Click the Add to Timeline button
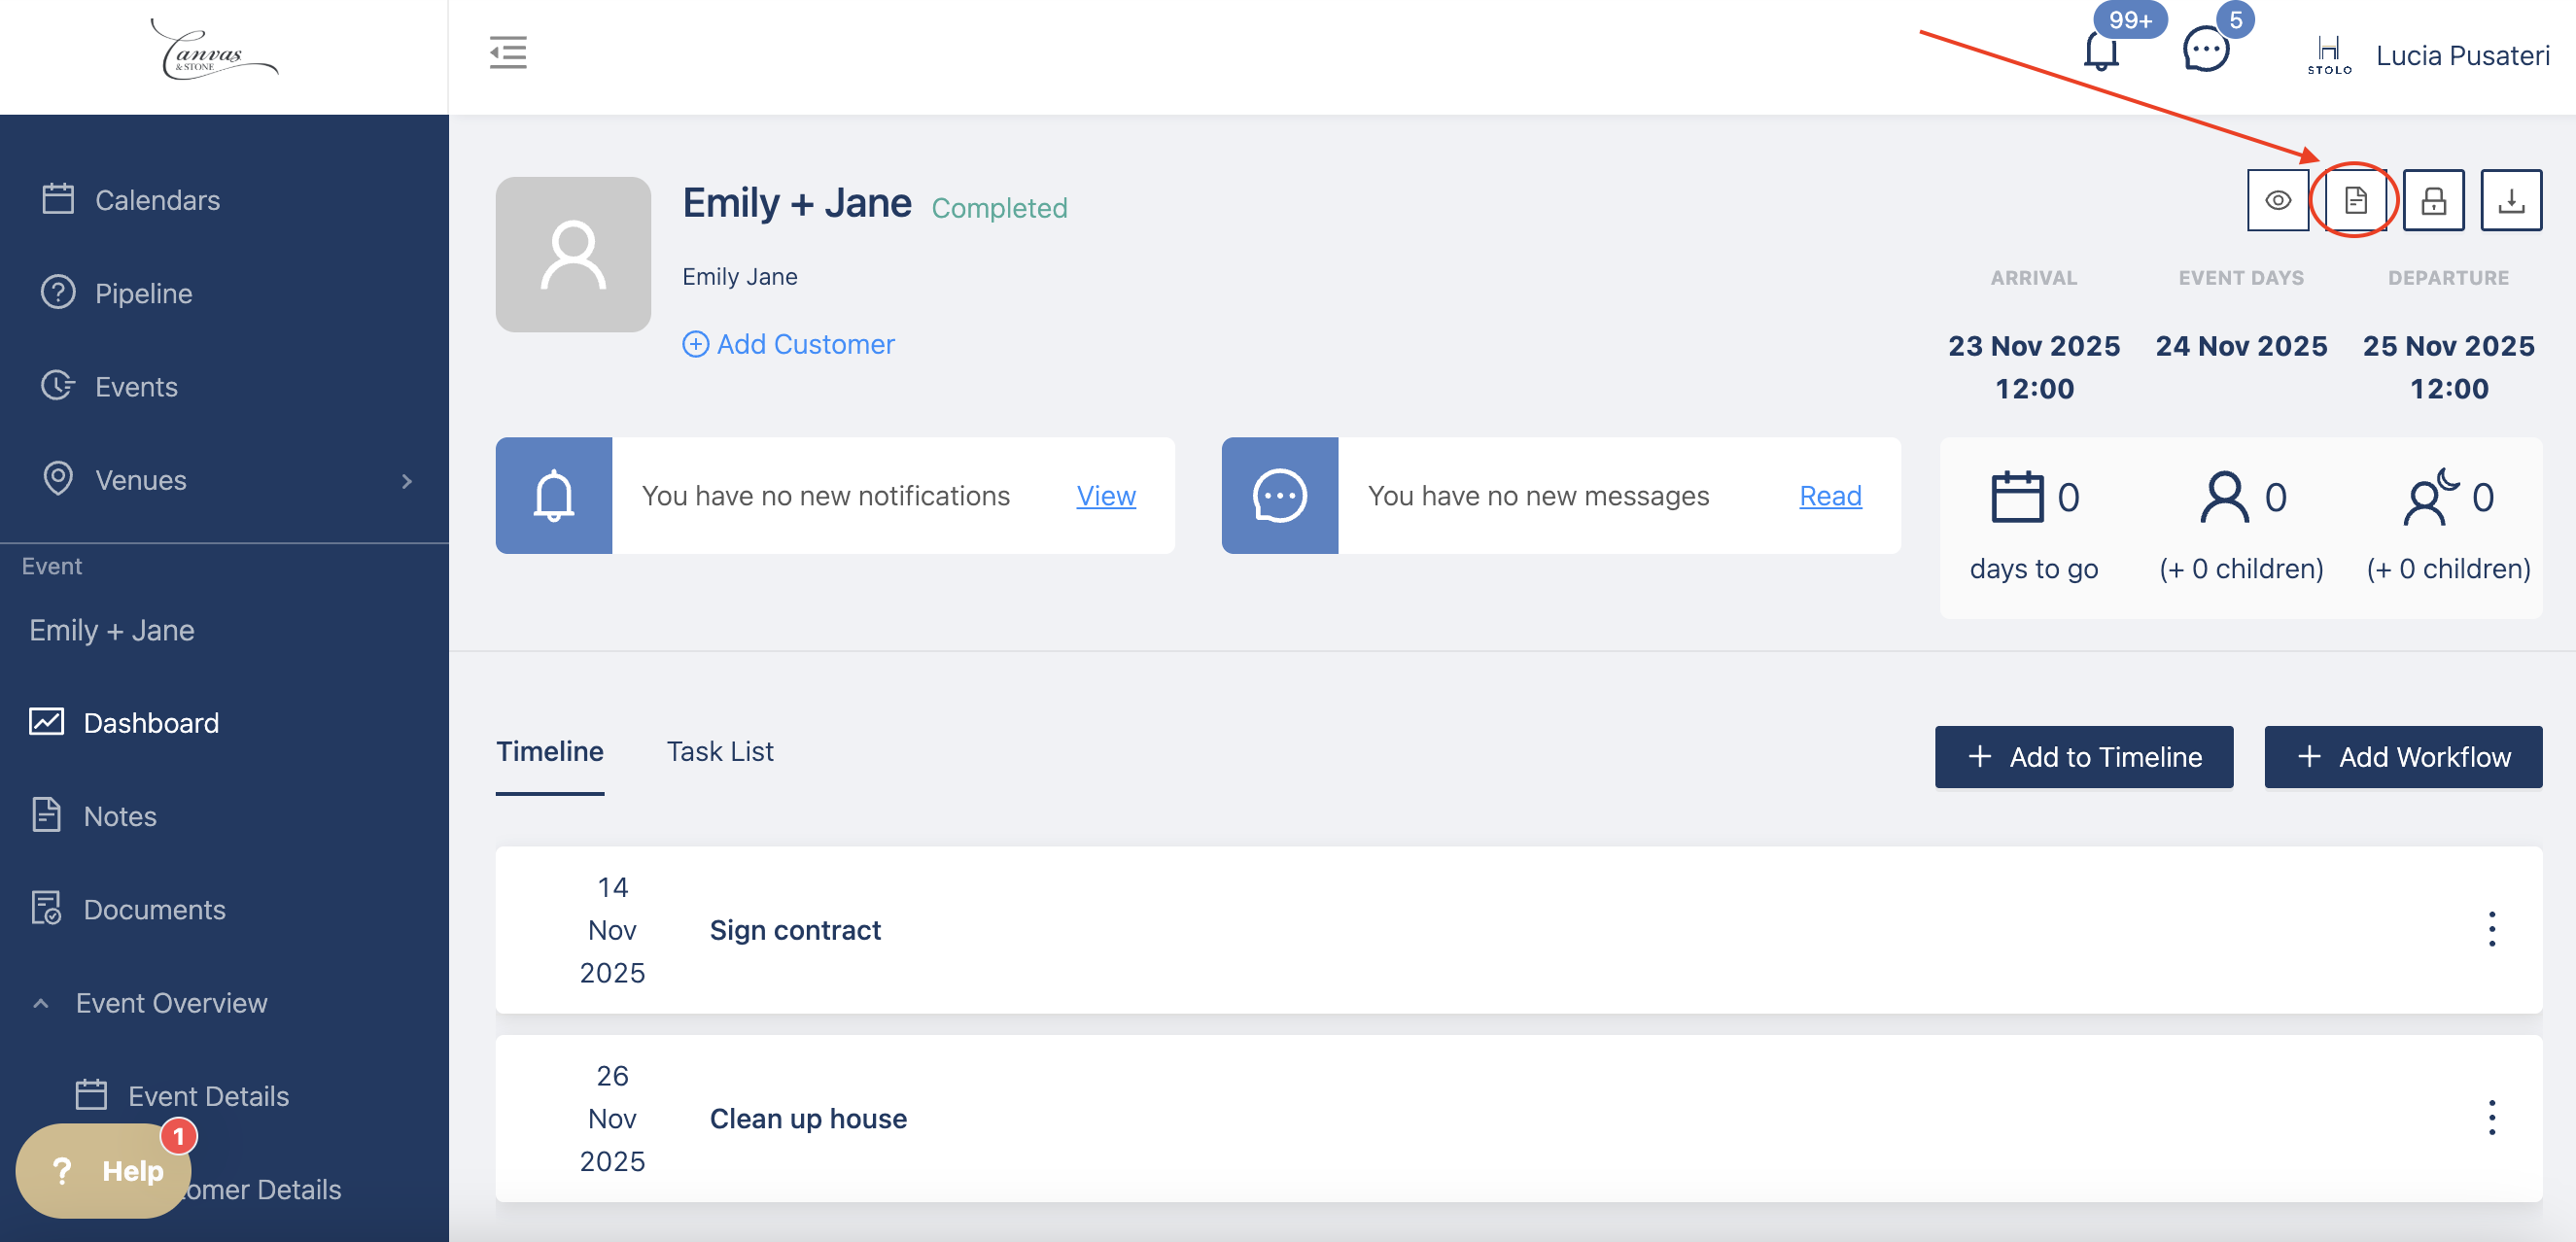Screen dimensions: 2576x1242 coord(2083,757)
